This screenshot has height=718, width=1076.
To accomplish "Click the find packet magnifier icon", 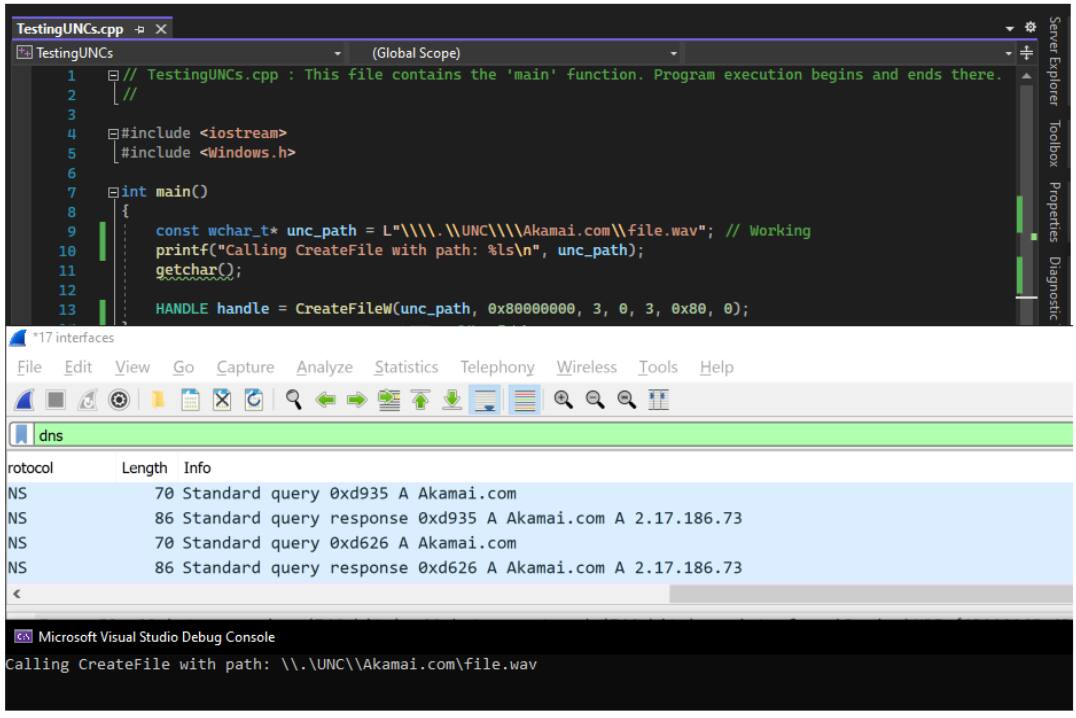I will (294, 401).
